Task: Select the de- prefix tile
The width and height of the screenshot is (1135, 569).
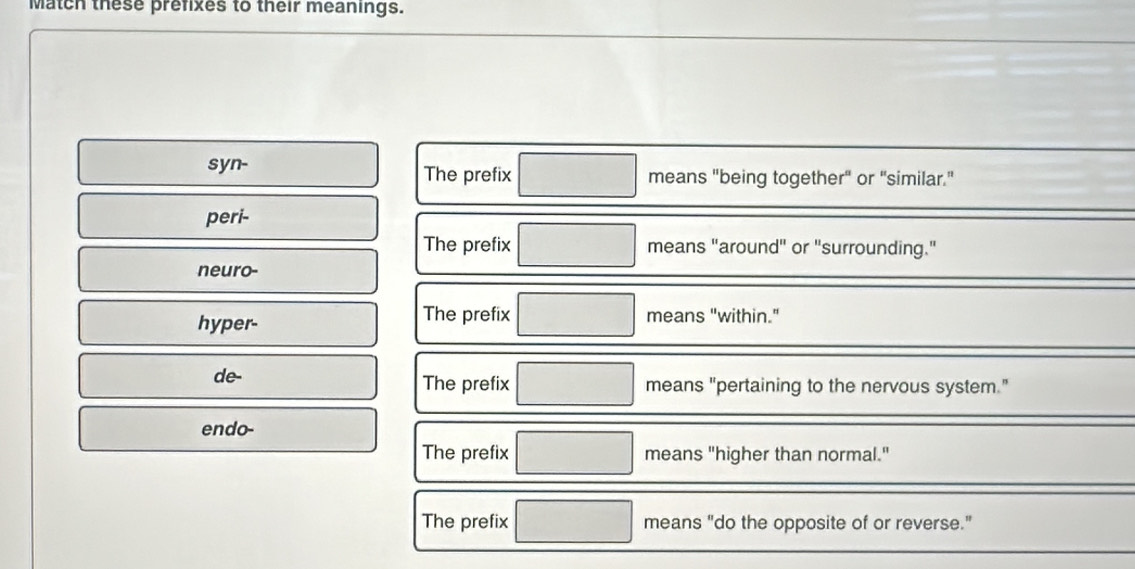Action: pos(228,377)
